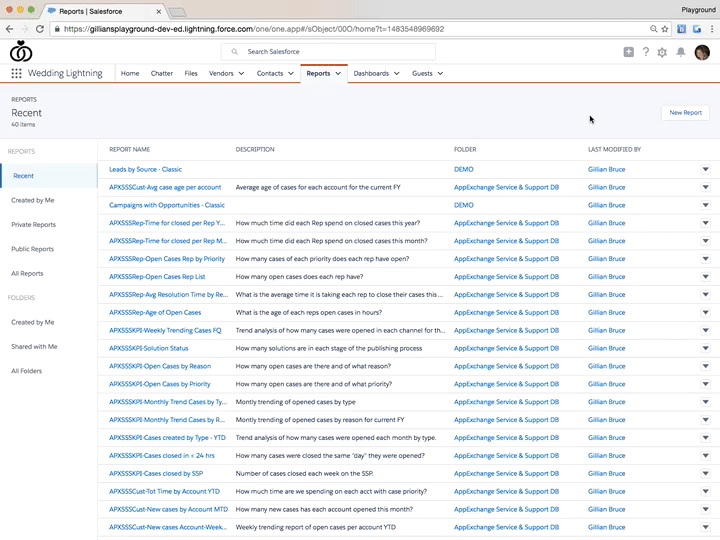Click the site lock icon in address bar
The image size is (720, 540).
pyautogui.click(x=57, y=29)
